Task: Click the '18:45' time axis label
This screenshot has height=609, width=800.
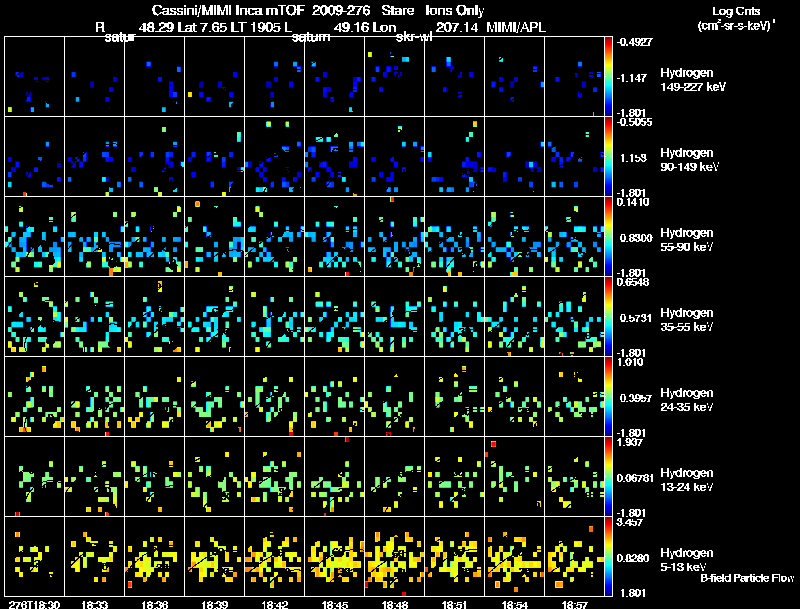Action: pos(335,604)
